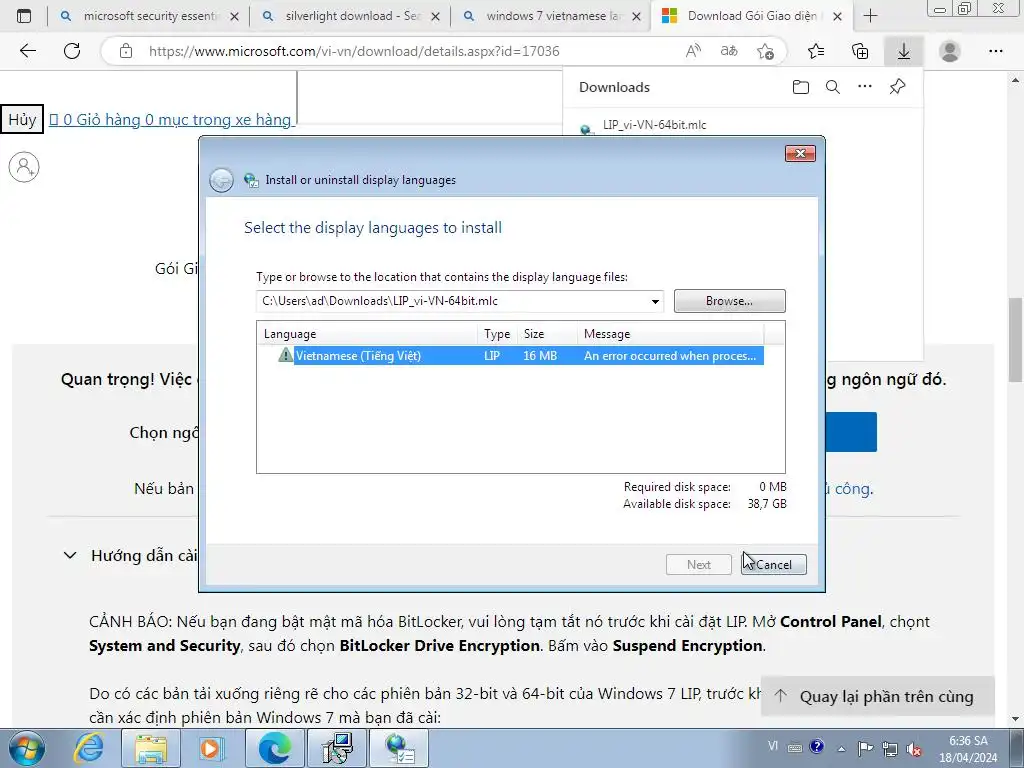Open the Favorites list icon

(816, 51)
